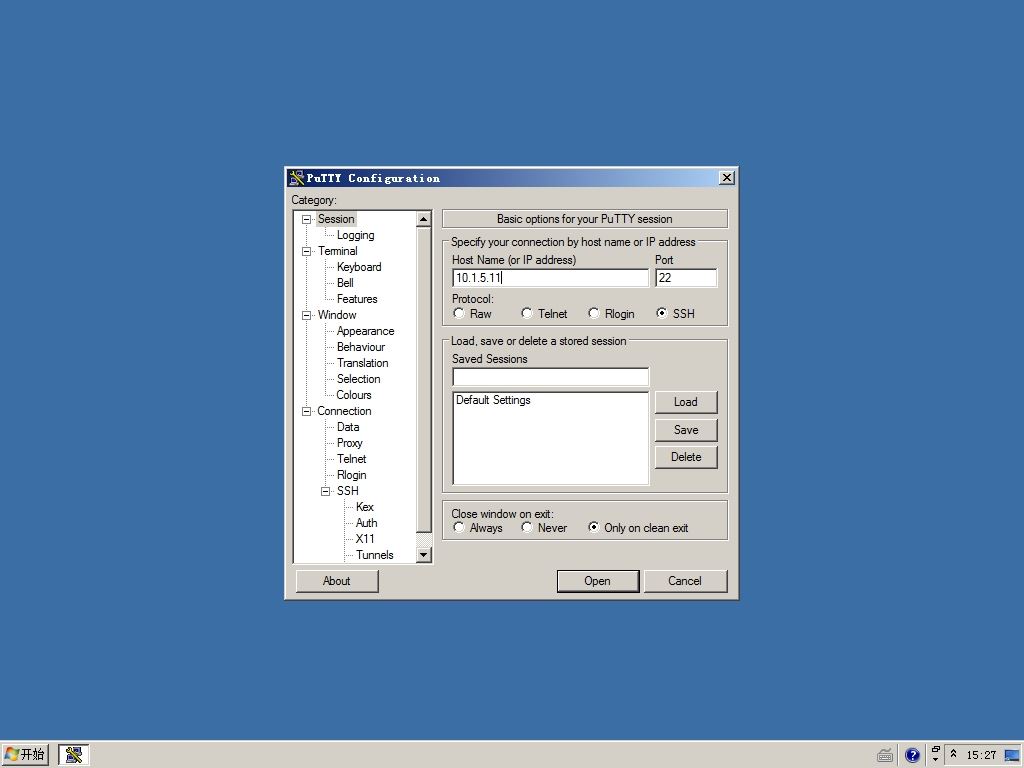1024x768 pixels.
Task: Open the Data category under Connection
Action: 347,427
